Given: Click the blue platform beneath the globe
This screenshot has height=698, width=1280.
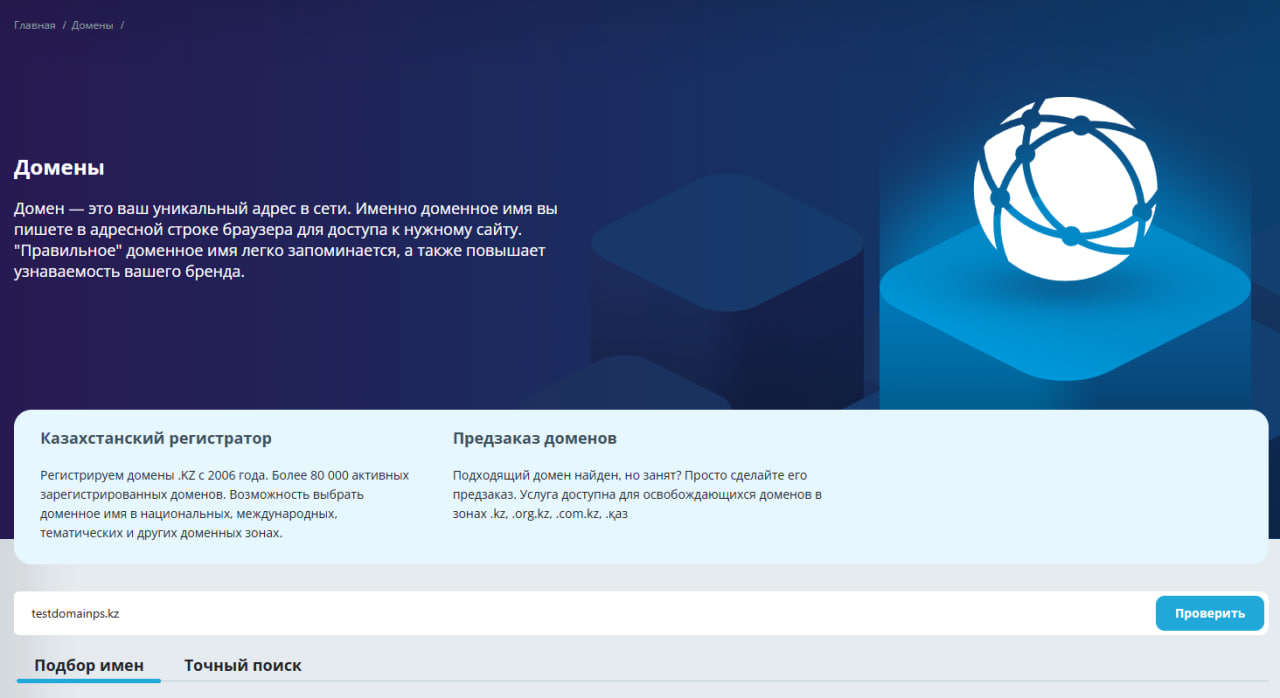Looking at the screenshot, I should click(x=1065, y=320).
